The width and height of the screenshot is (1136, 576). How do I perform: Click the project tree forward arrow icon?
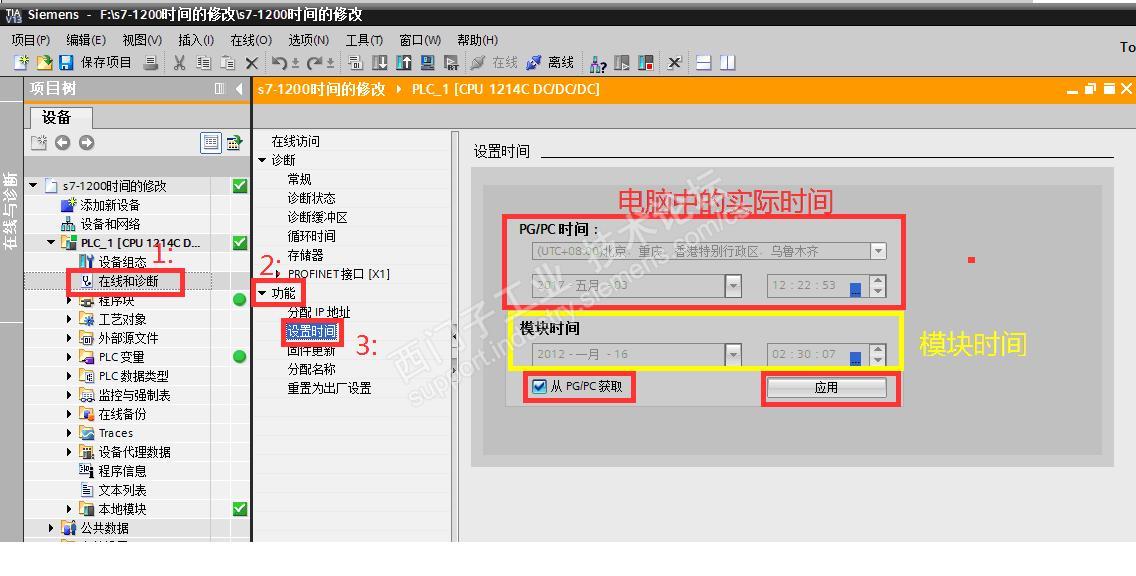coord(87,143)
